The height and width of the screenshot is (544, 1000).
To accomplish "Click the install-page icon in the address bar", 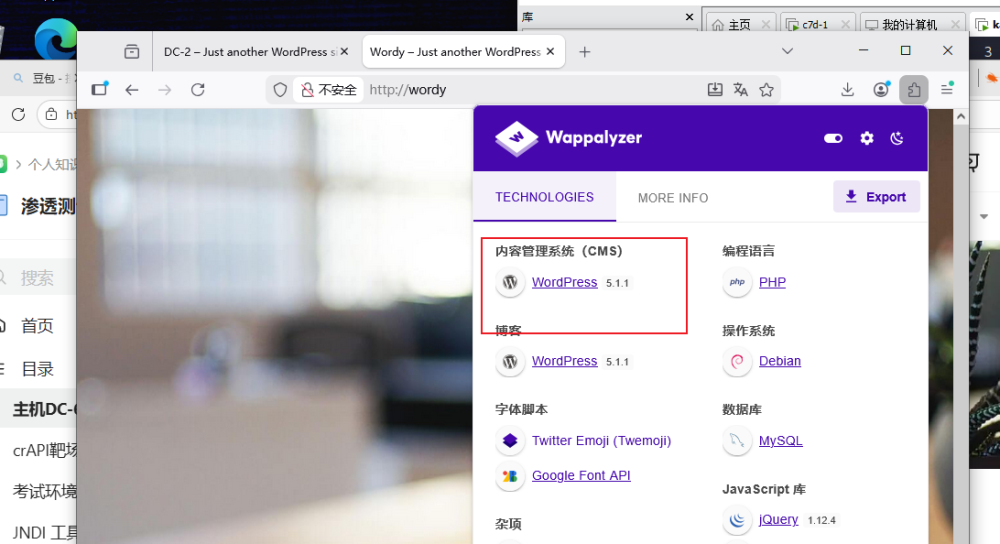I will point(715,90).
